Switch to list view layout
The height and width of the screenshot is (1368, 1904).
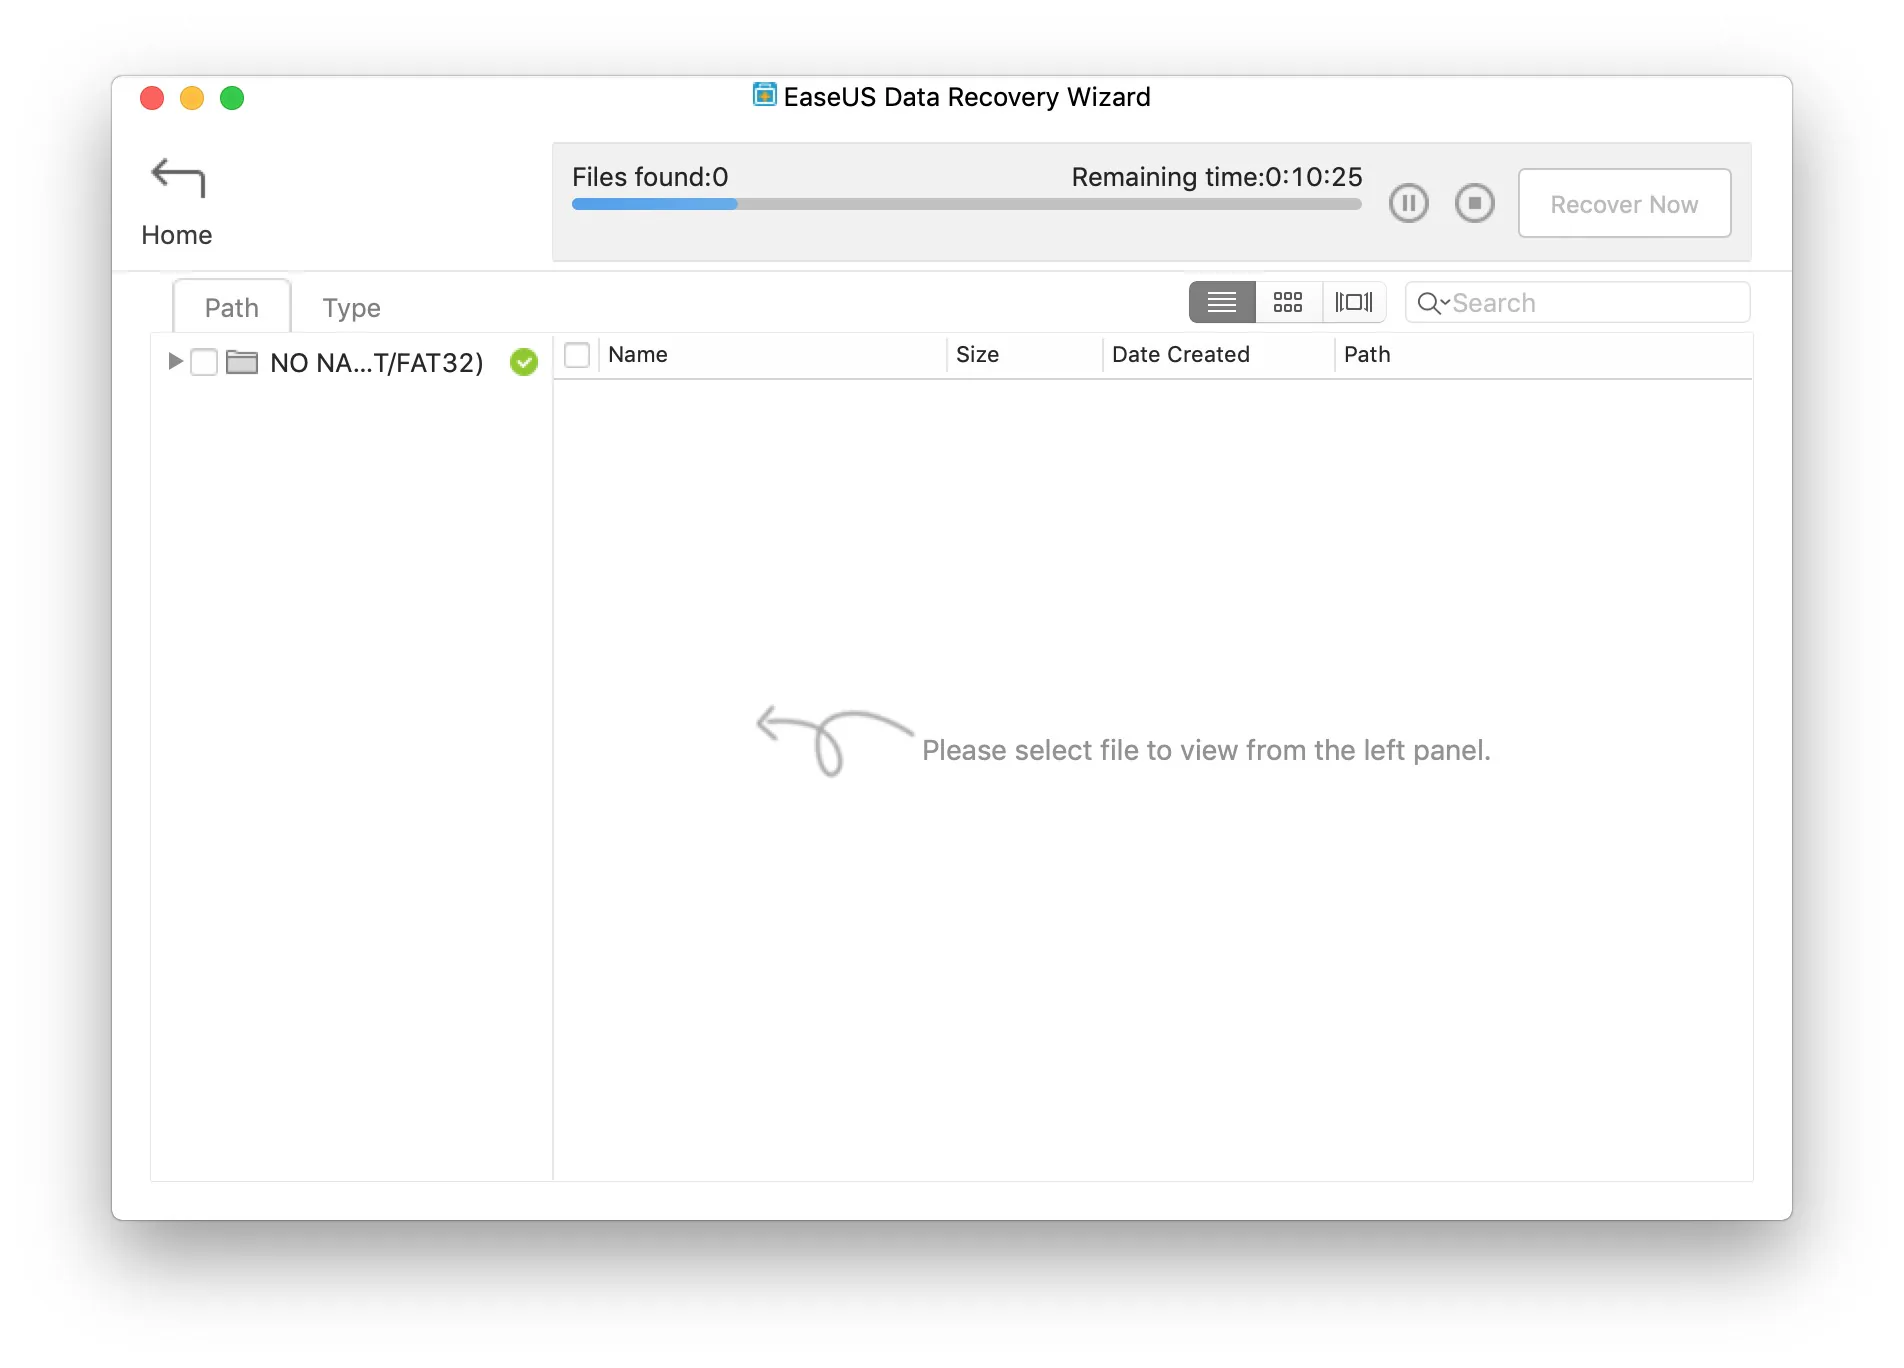click(1222, 302)
